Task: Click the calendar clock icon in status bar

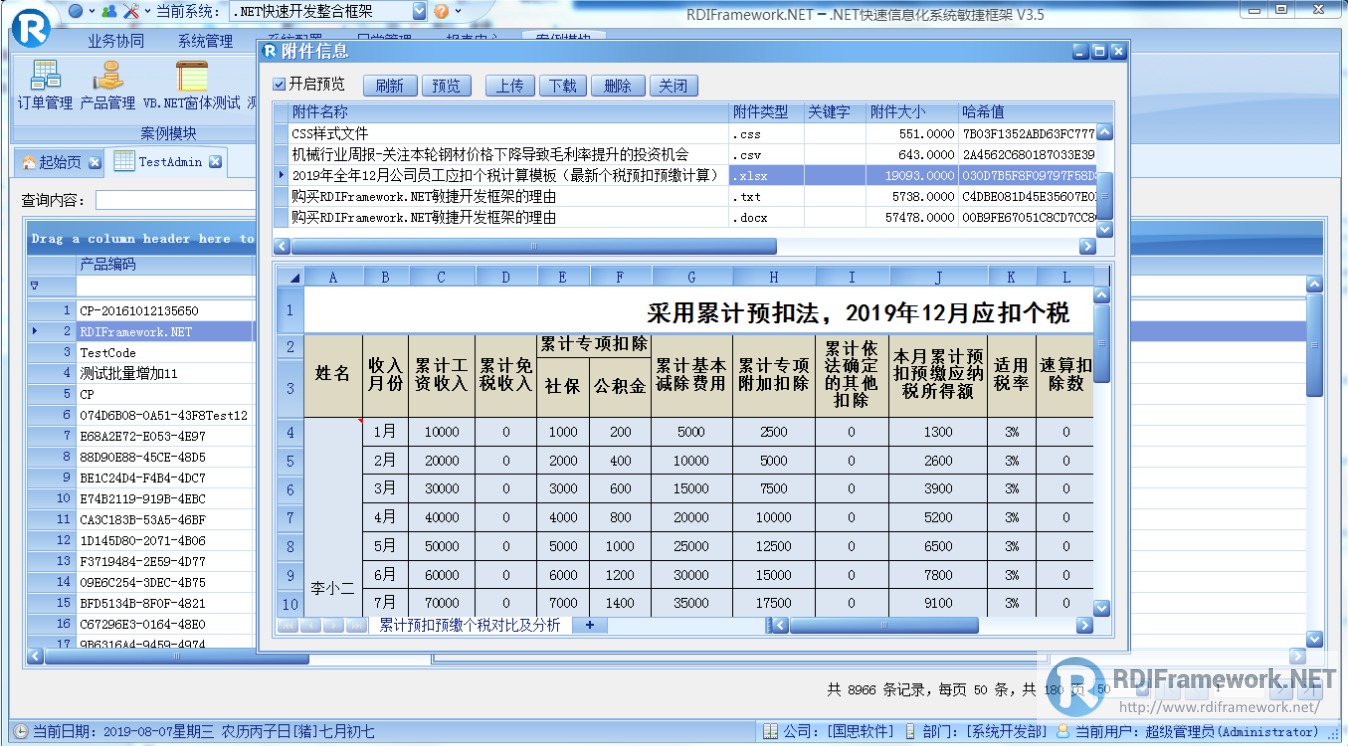Action: [20, 732]
